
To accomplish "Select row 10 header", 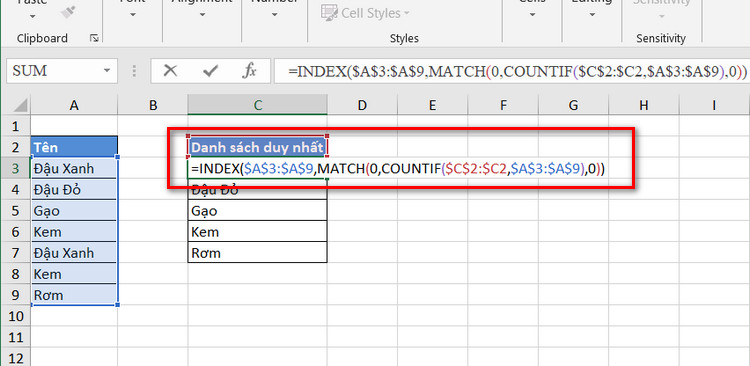I will pos(15,316).
